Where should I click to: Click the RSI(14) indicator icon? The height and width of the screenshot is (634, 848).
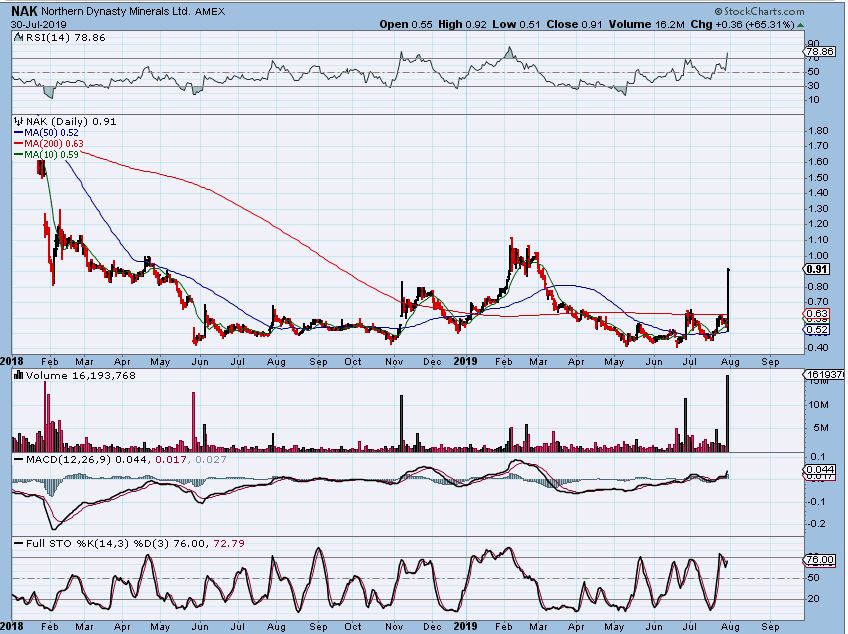pos(18,37)
